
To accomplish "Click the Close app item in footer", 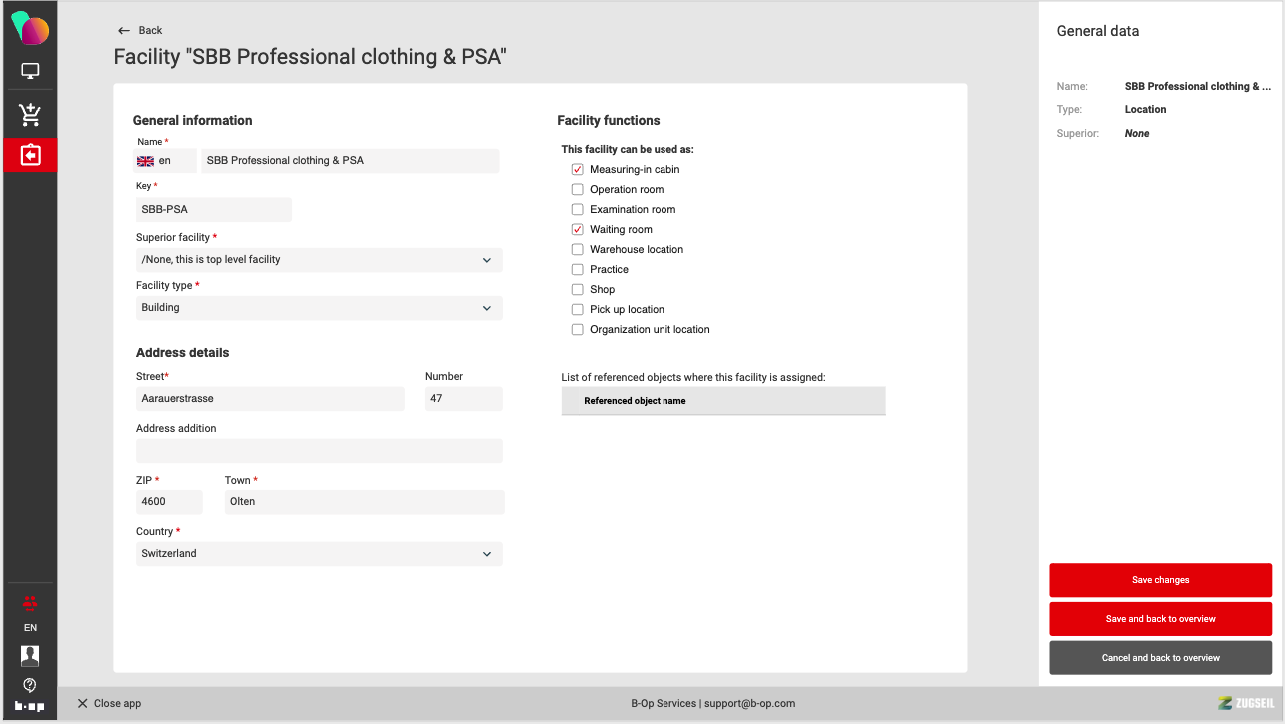I will click(109, 703).
